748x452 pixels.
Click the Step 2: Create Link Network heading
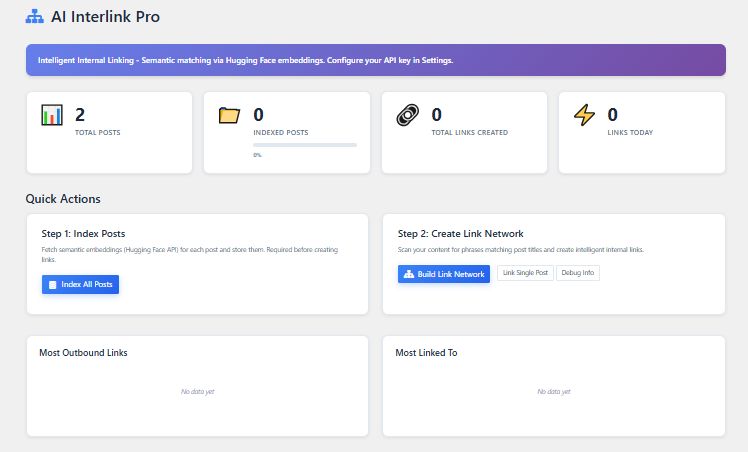click(x=460, y=234)
